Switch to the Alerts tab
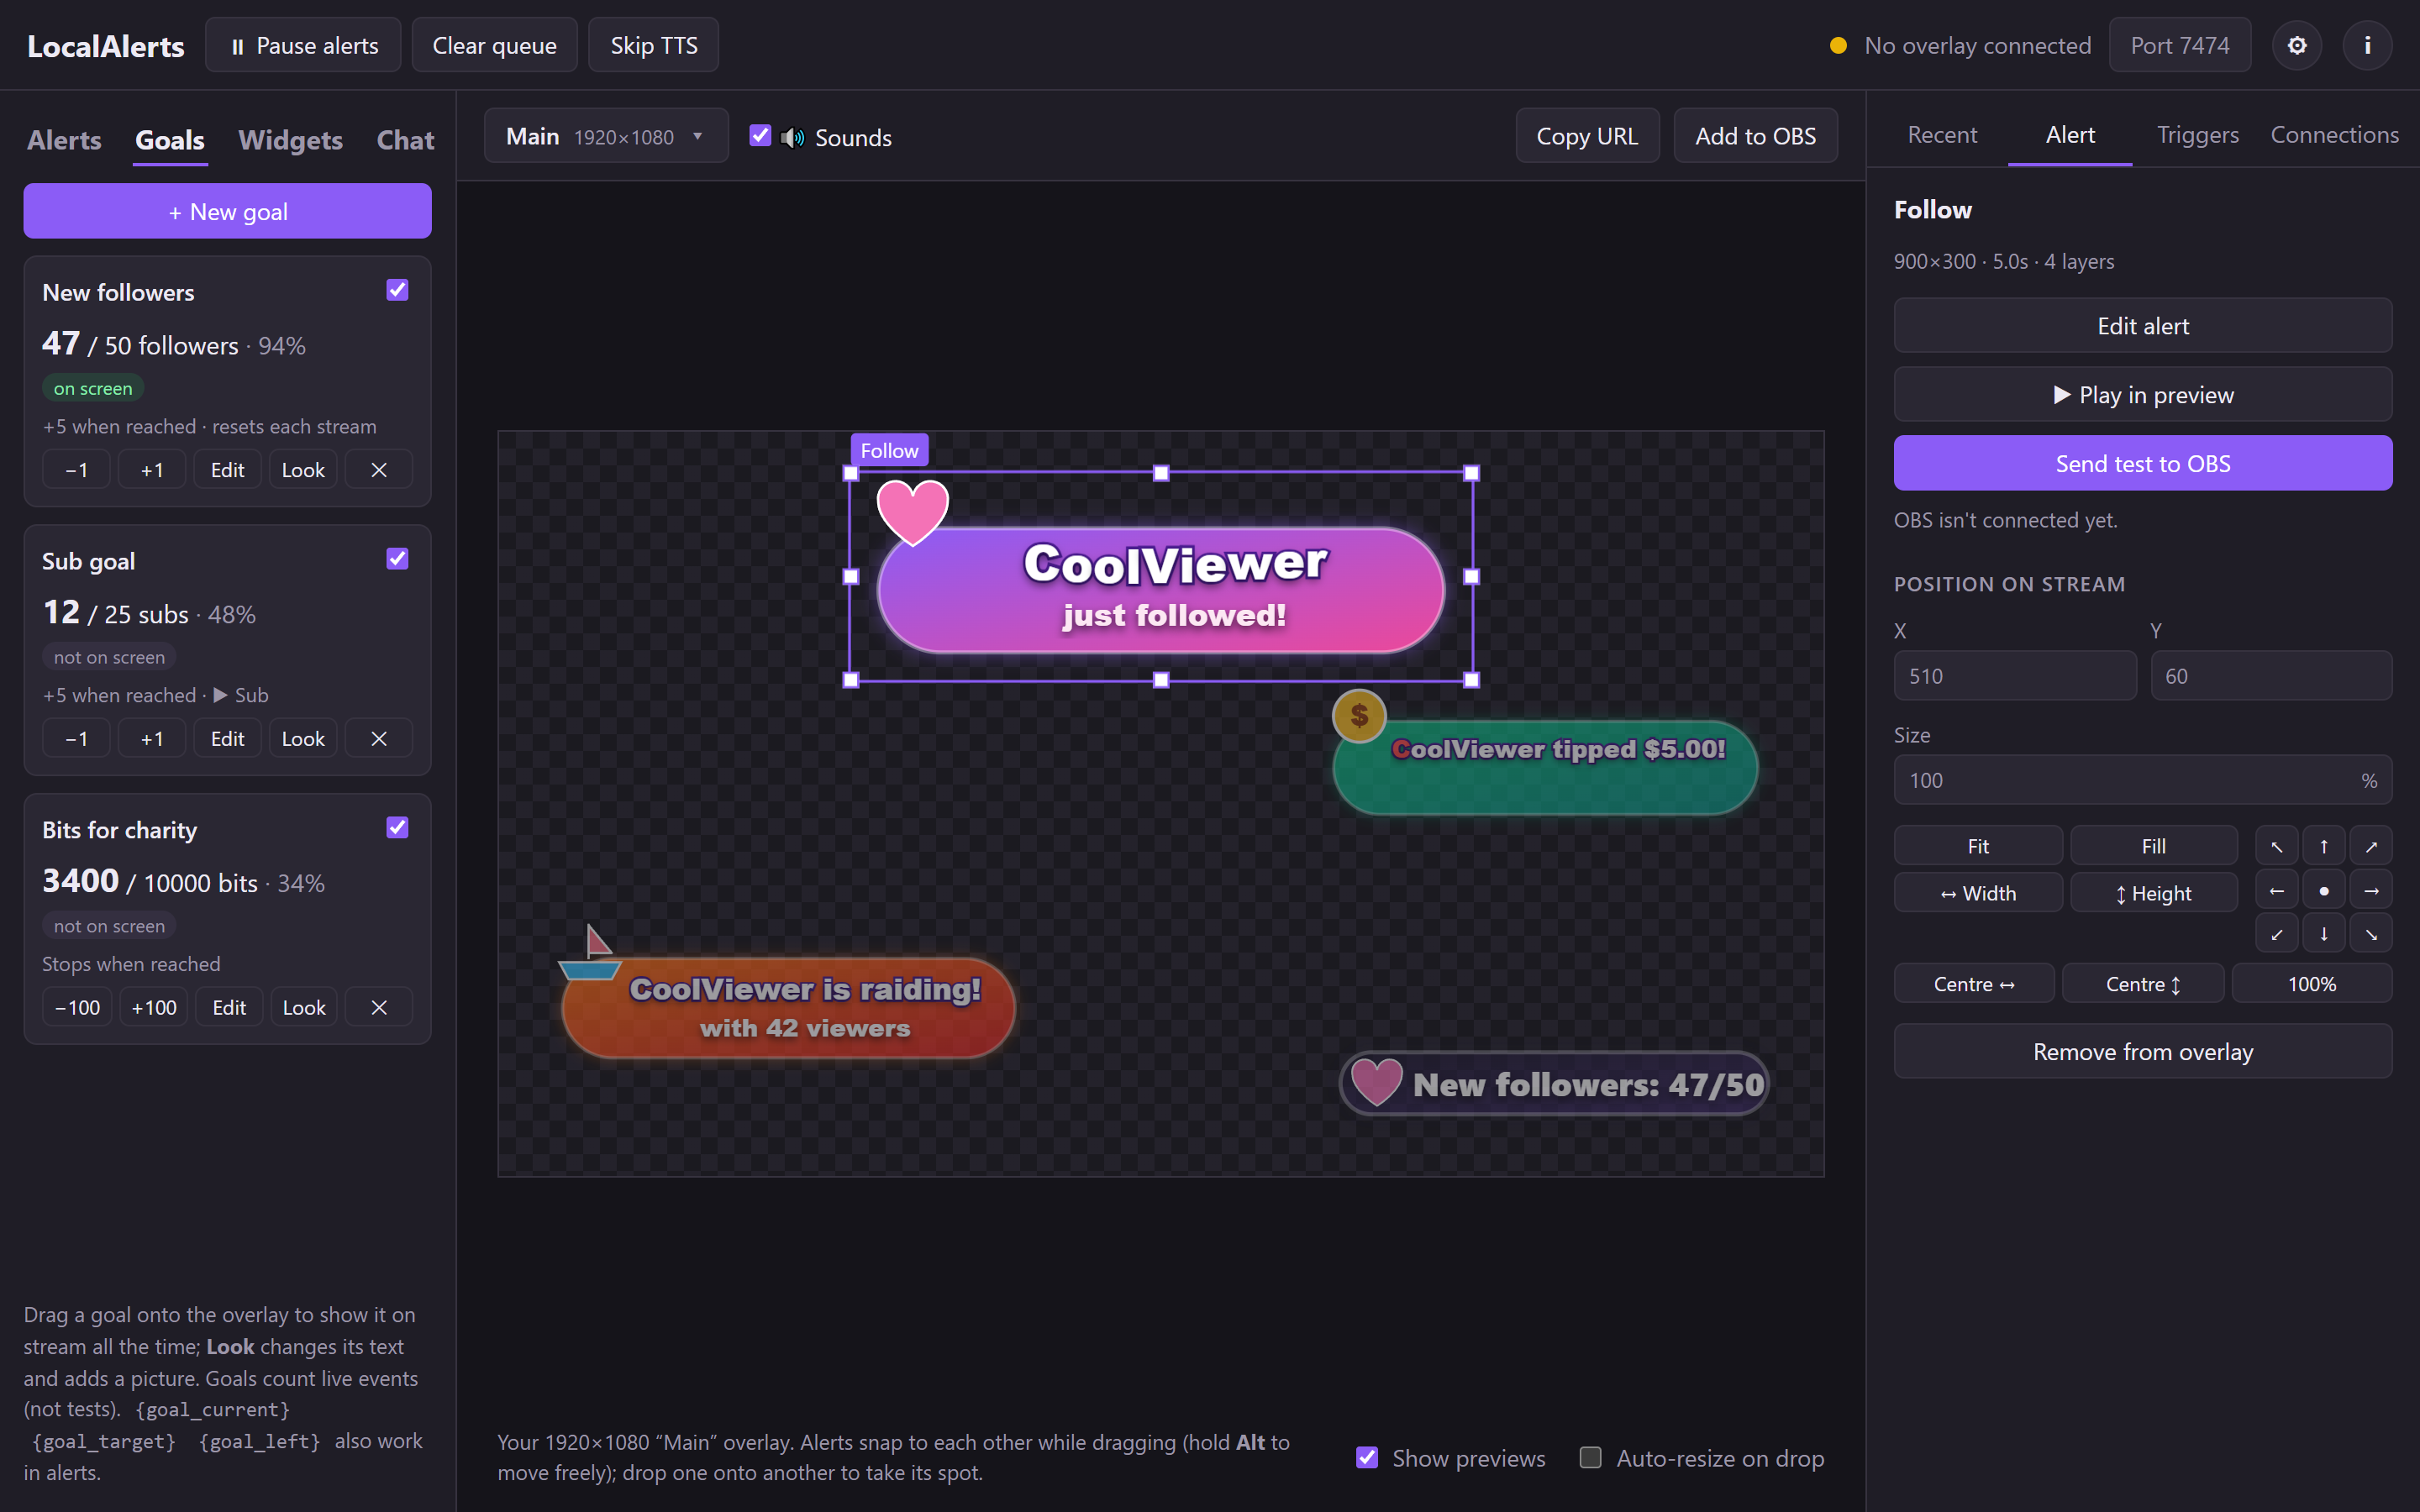This screenshot has width=2420, height=1512. click(64, 140)
